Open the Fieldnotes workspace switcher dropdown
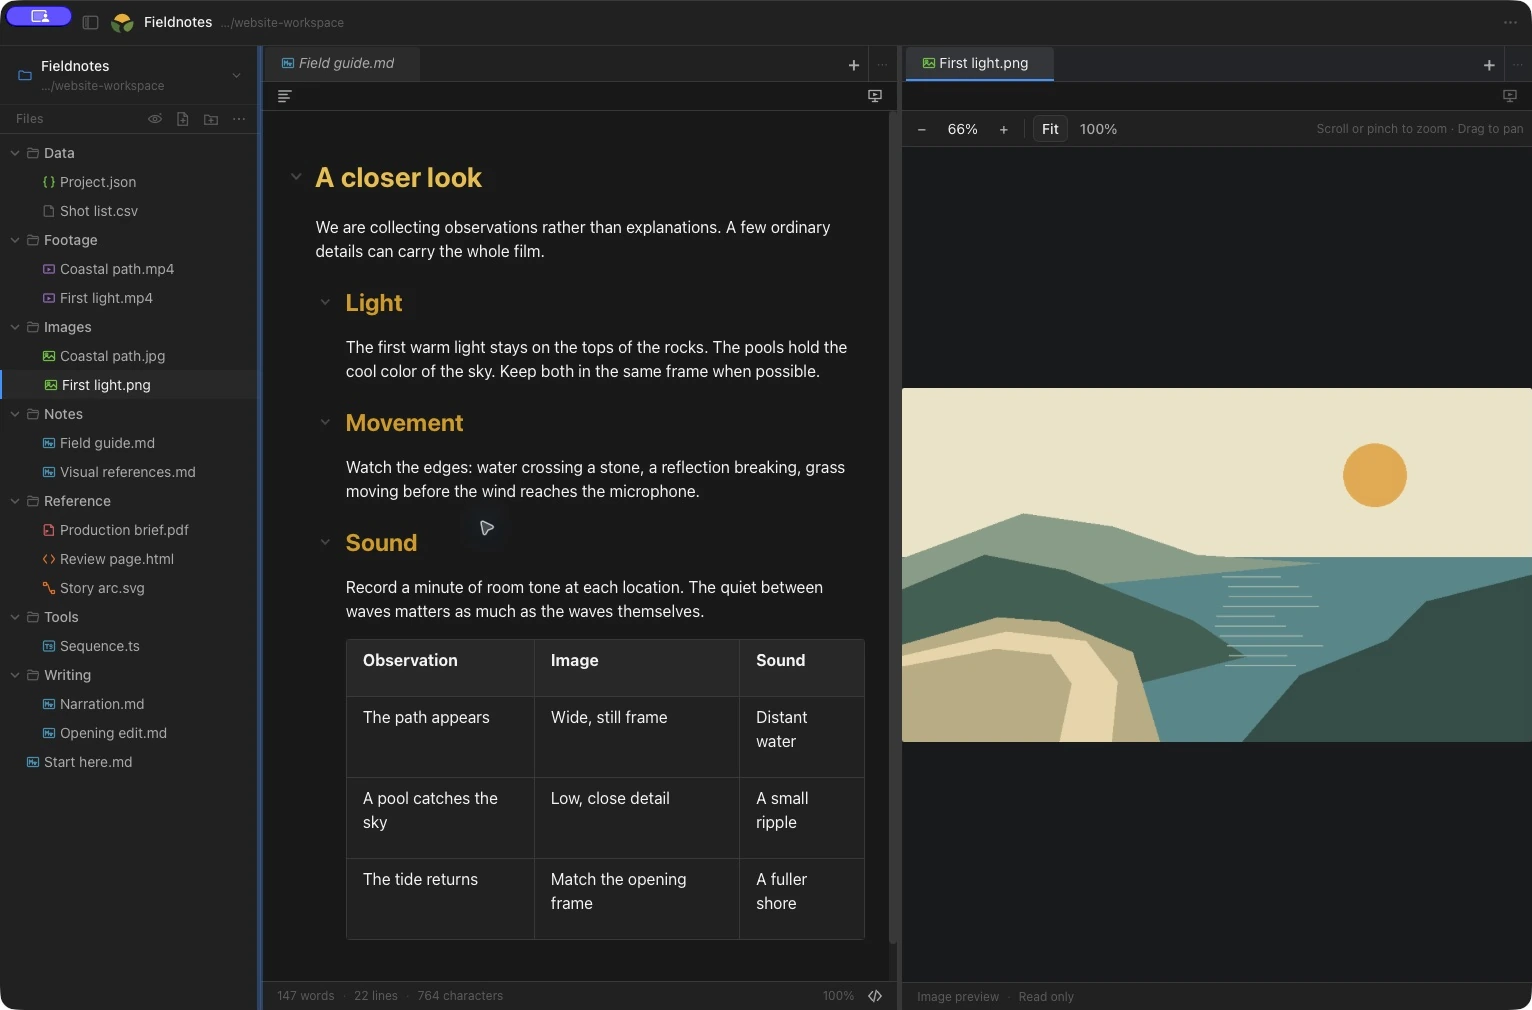 coord(237,75)
